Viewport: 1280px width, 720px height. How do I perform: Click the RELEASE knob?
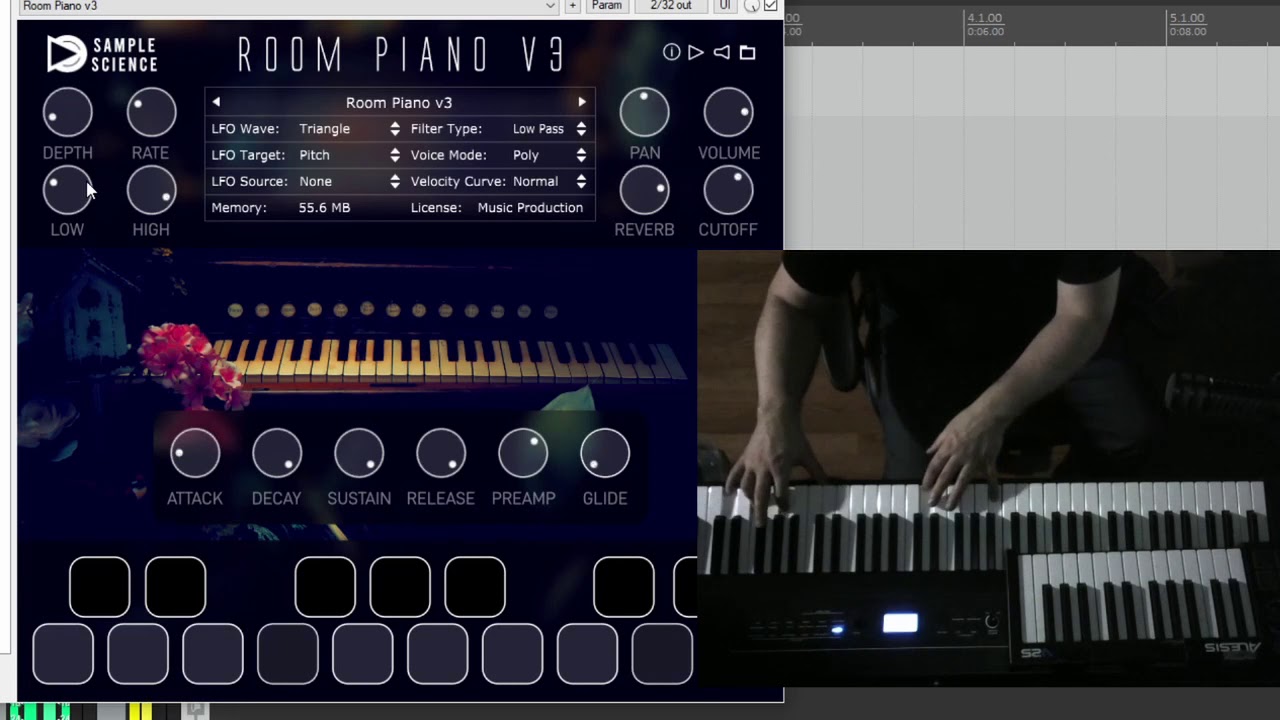point(441,454)
